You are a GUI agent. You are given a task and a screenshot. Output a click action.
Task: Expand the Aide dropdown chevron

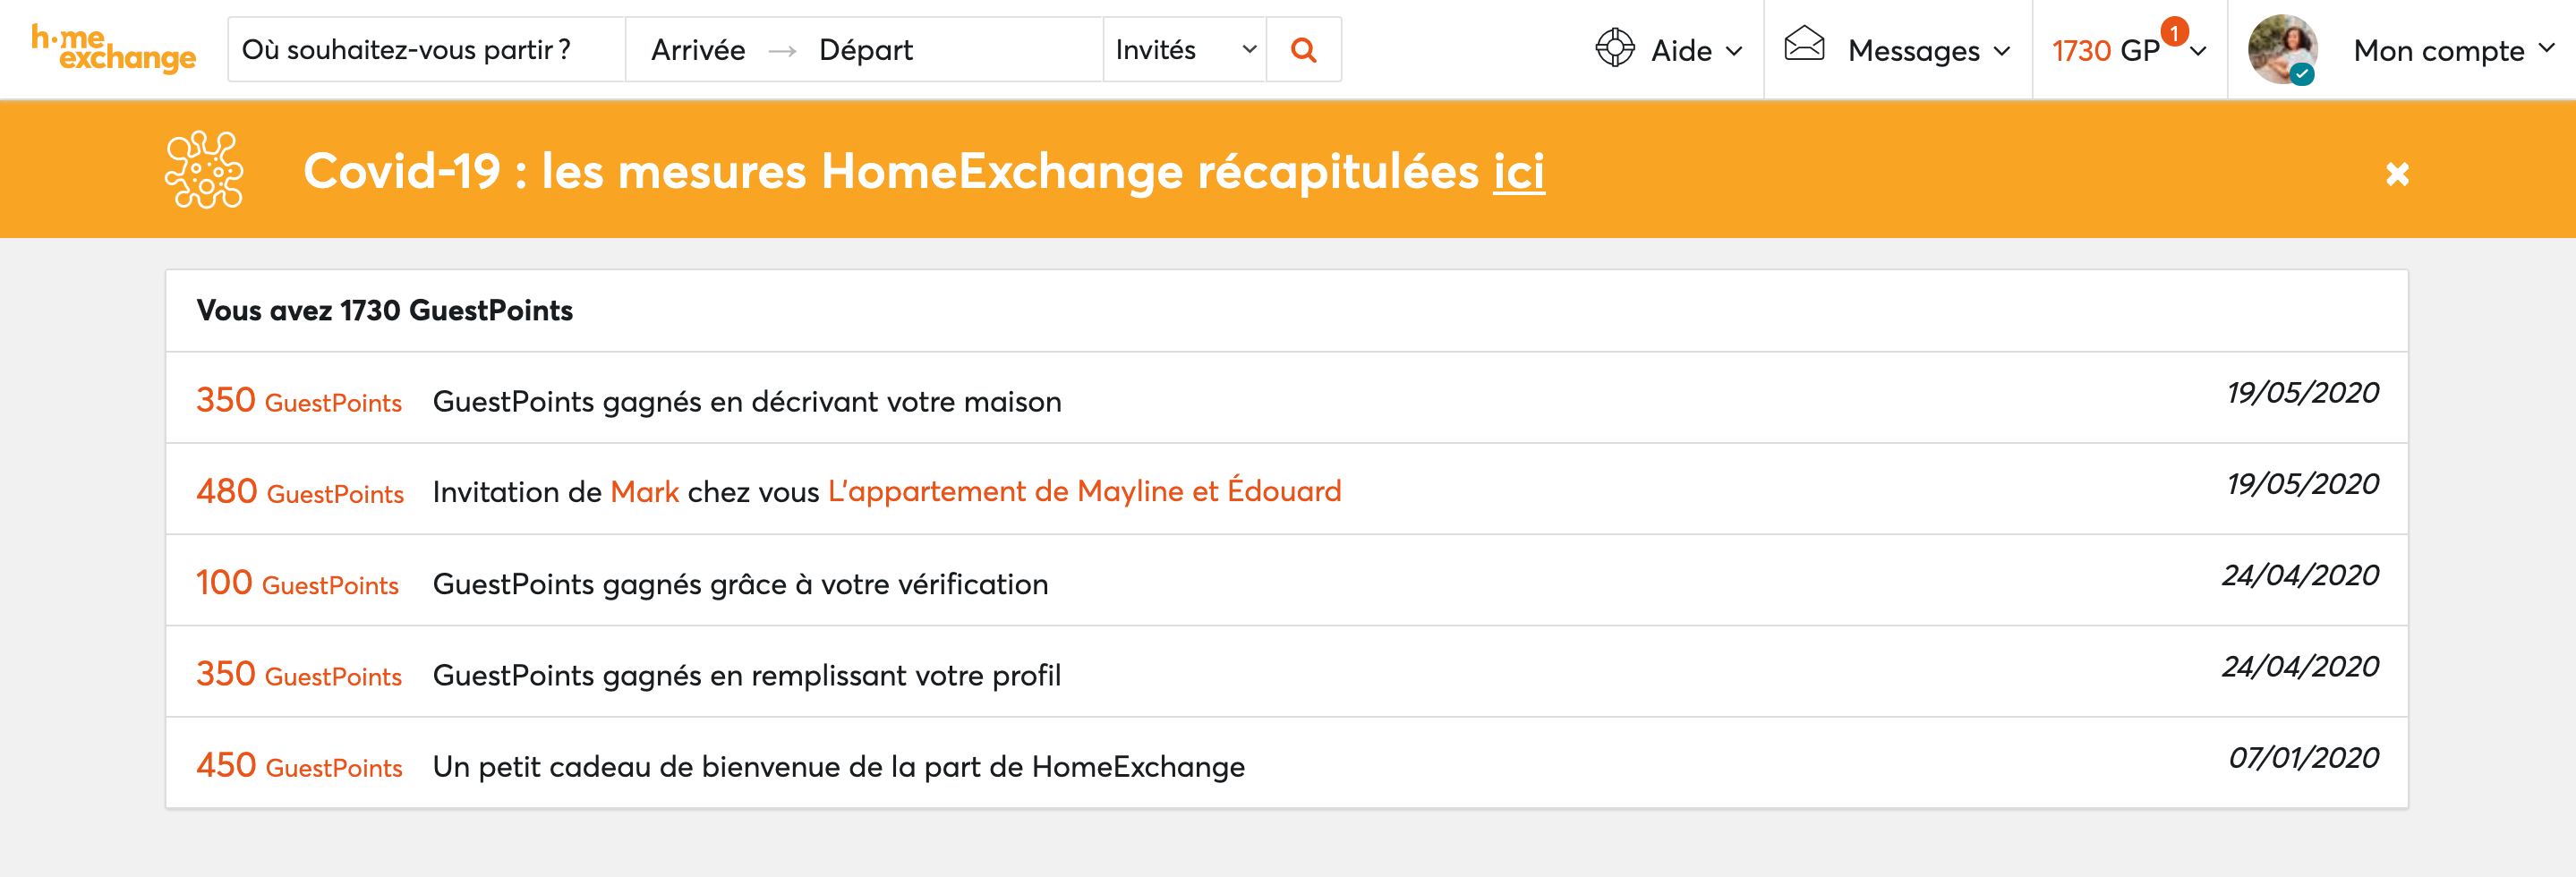click(1734, 51)
